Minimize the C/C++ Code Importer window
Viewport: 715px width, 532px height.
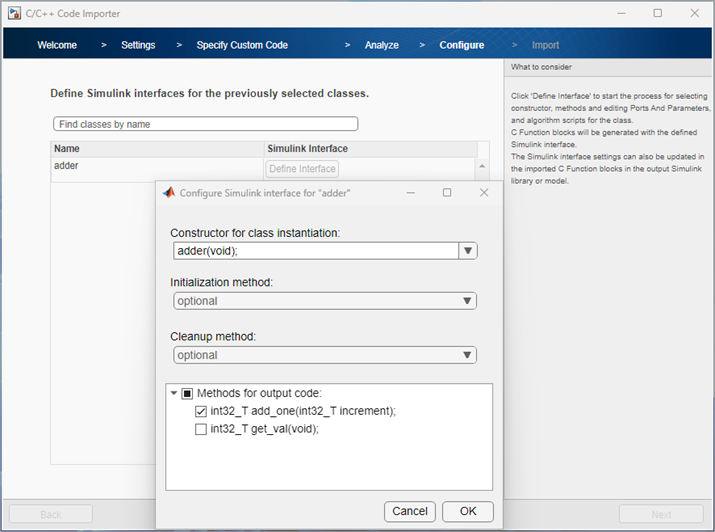(x=620, y=13)
